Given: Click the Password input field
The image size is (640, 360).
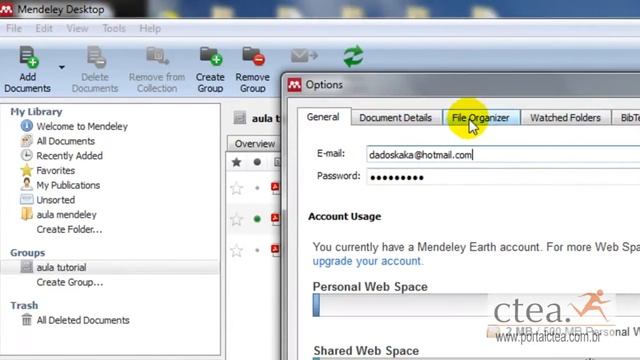Looking at the screenshot, I should pos(503,177).
